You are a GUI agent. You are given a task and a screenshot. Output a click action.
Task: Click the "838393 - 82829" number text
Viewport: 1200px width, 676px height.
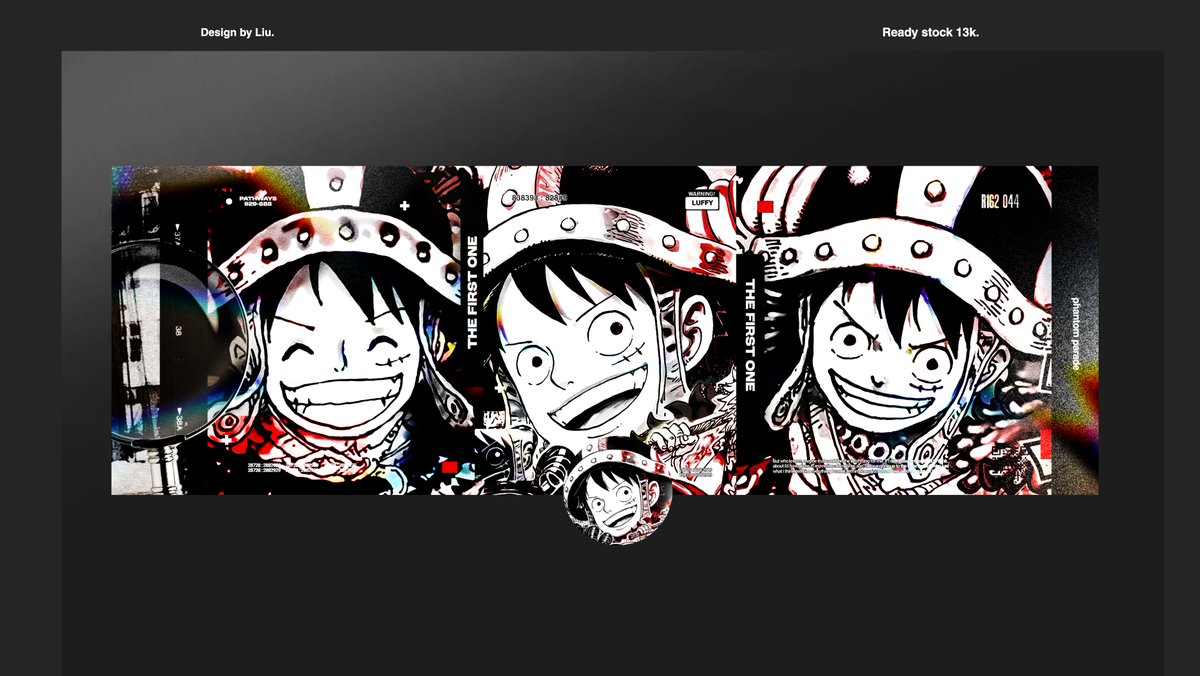[x=539, y=198]
